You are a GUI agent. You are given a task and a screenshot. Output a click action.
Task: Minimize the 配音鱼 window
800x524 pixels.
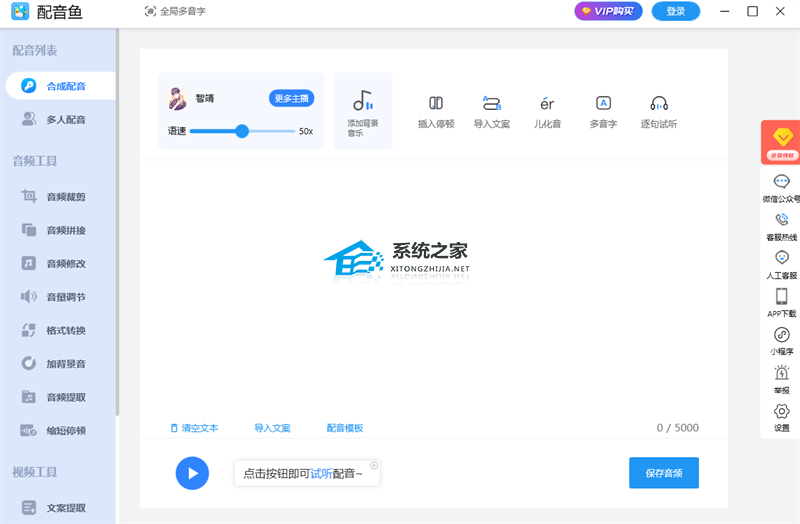[x=724, y=11]
